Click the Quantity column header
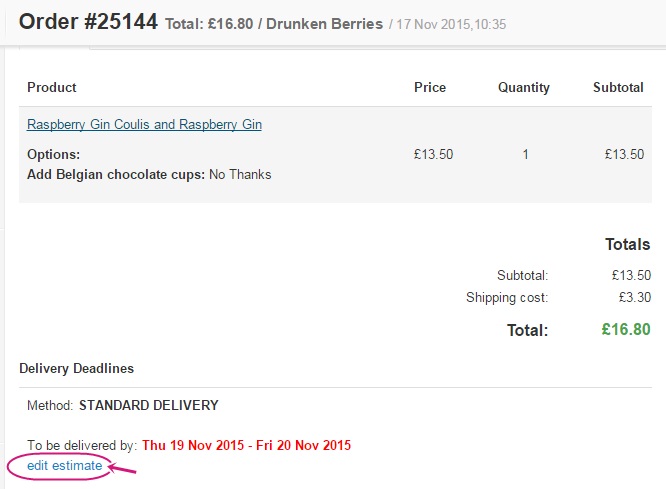Viewport: 666px width, 489px height. tap(524, 88)
